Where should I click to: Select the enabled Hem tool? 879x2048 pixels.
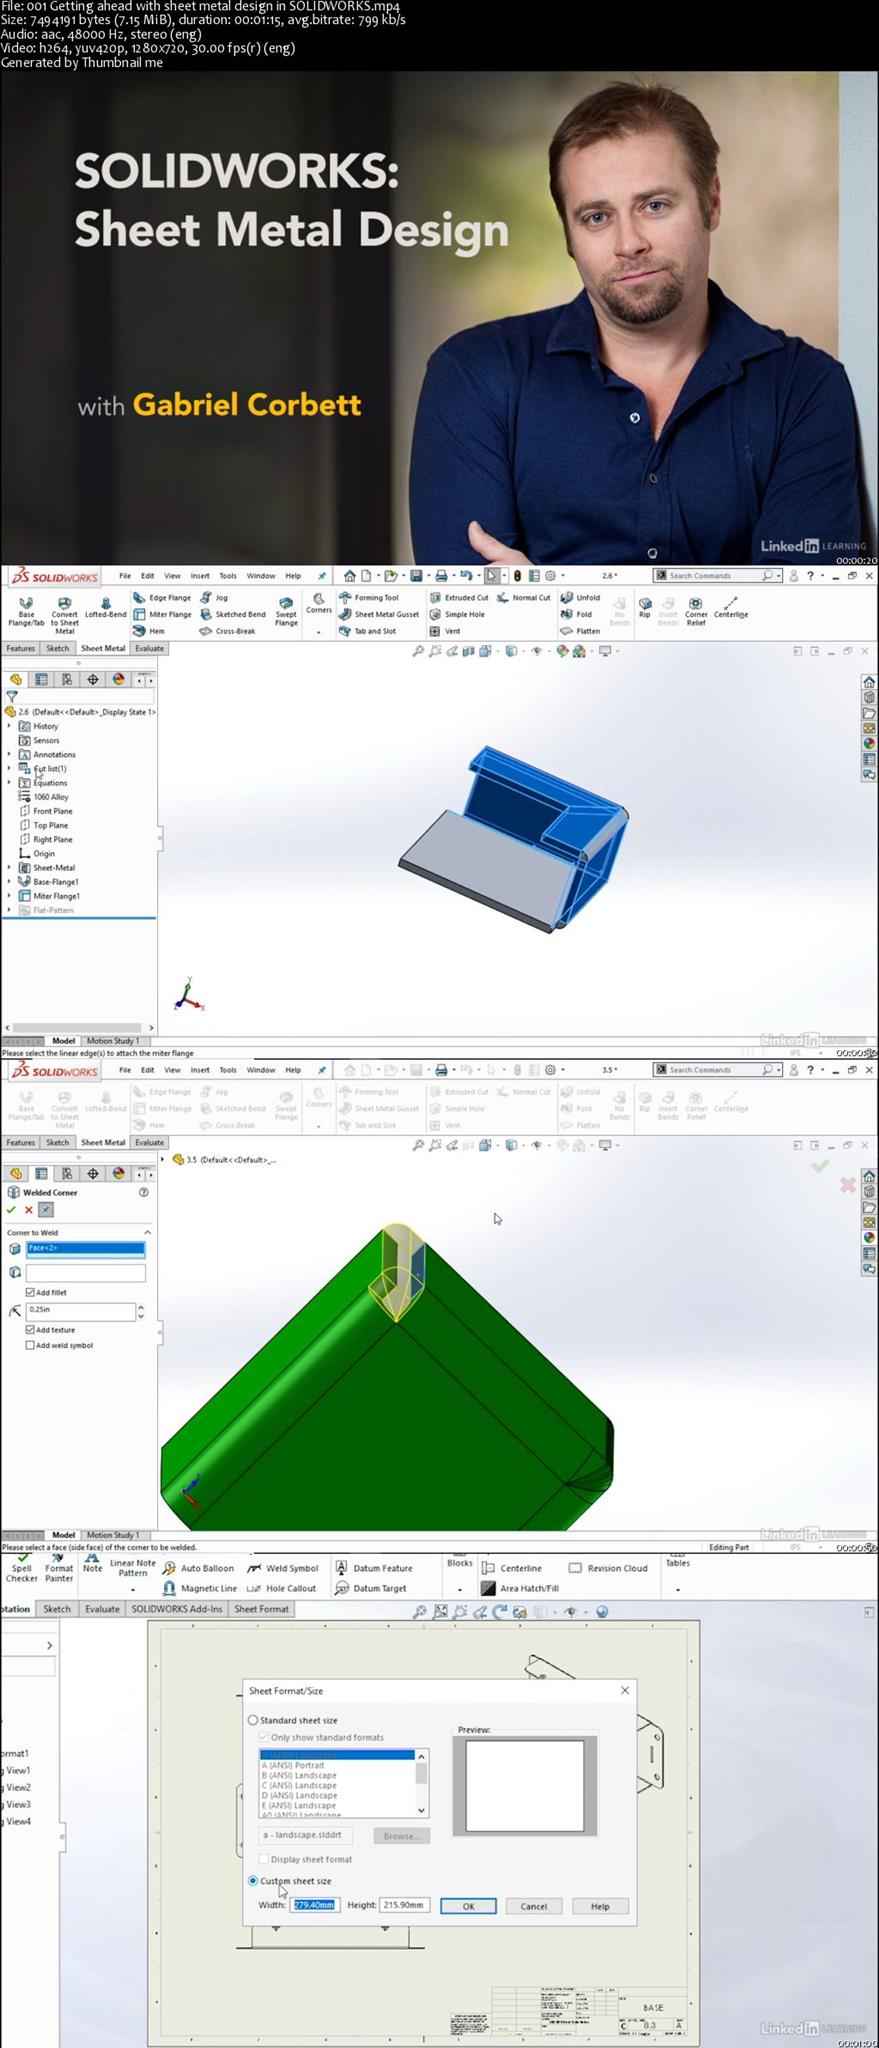coord(149,631)
